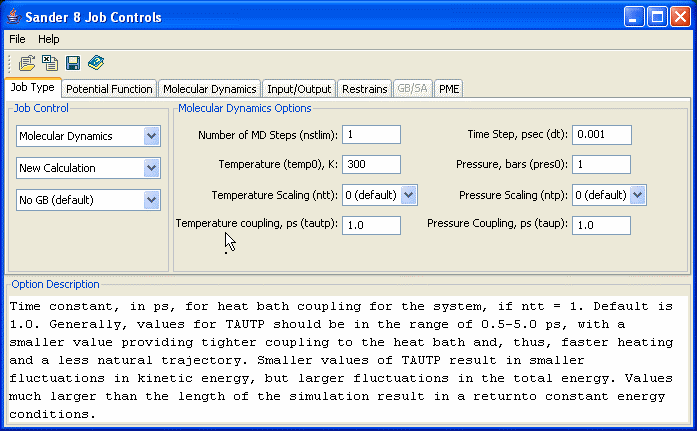Open the Help menu
Viewport: 697px width, 431px height.
[x=48, y=39]
